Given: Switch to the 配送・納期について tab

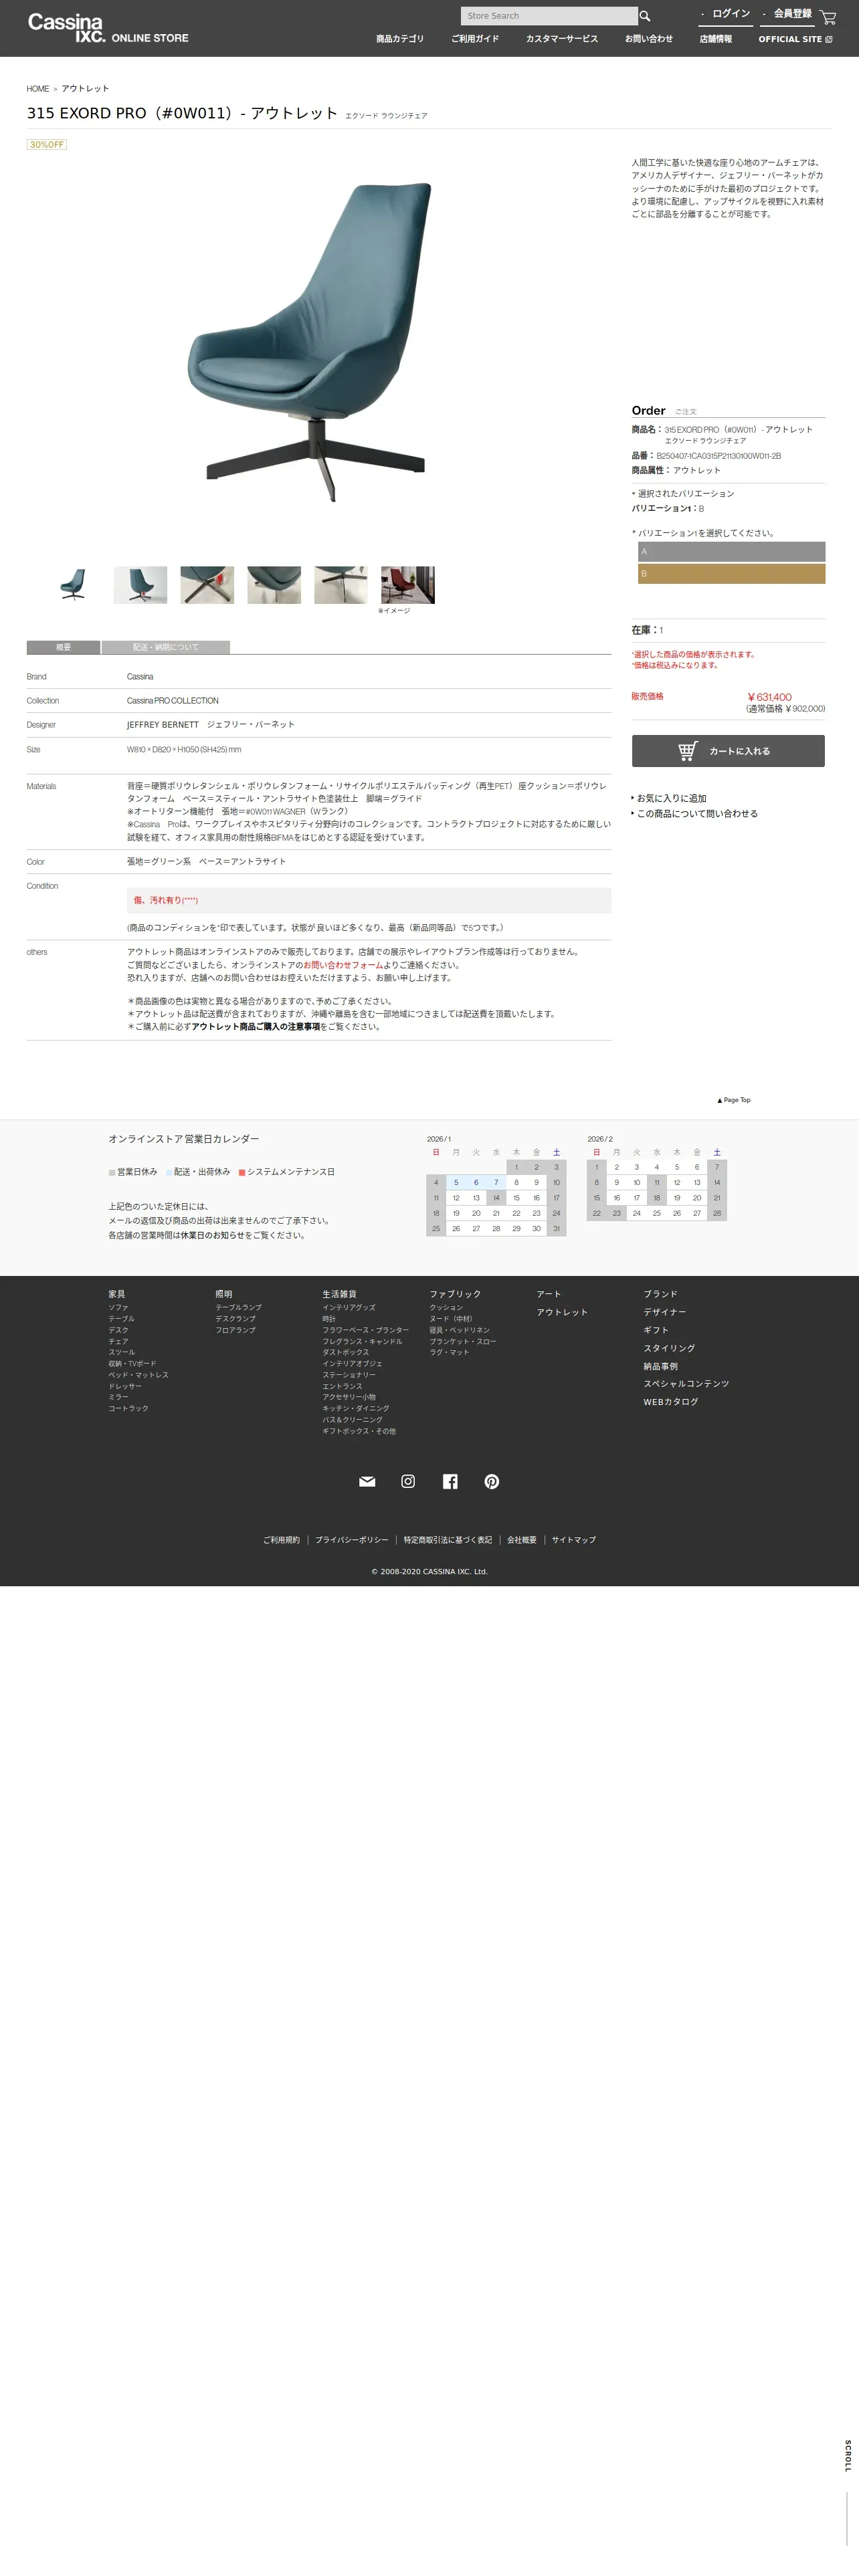Looking at the screenshot, I should [x=166, y=647].
